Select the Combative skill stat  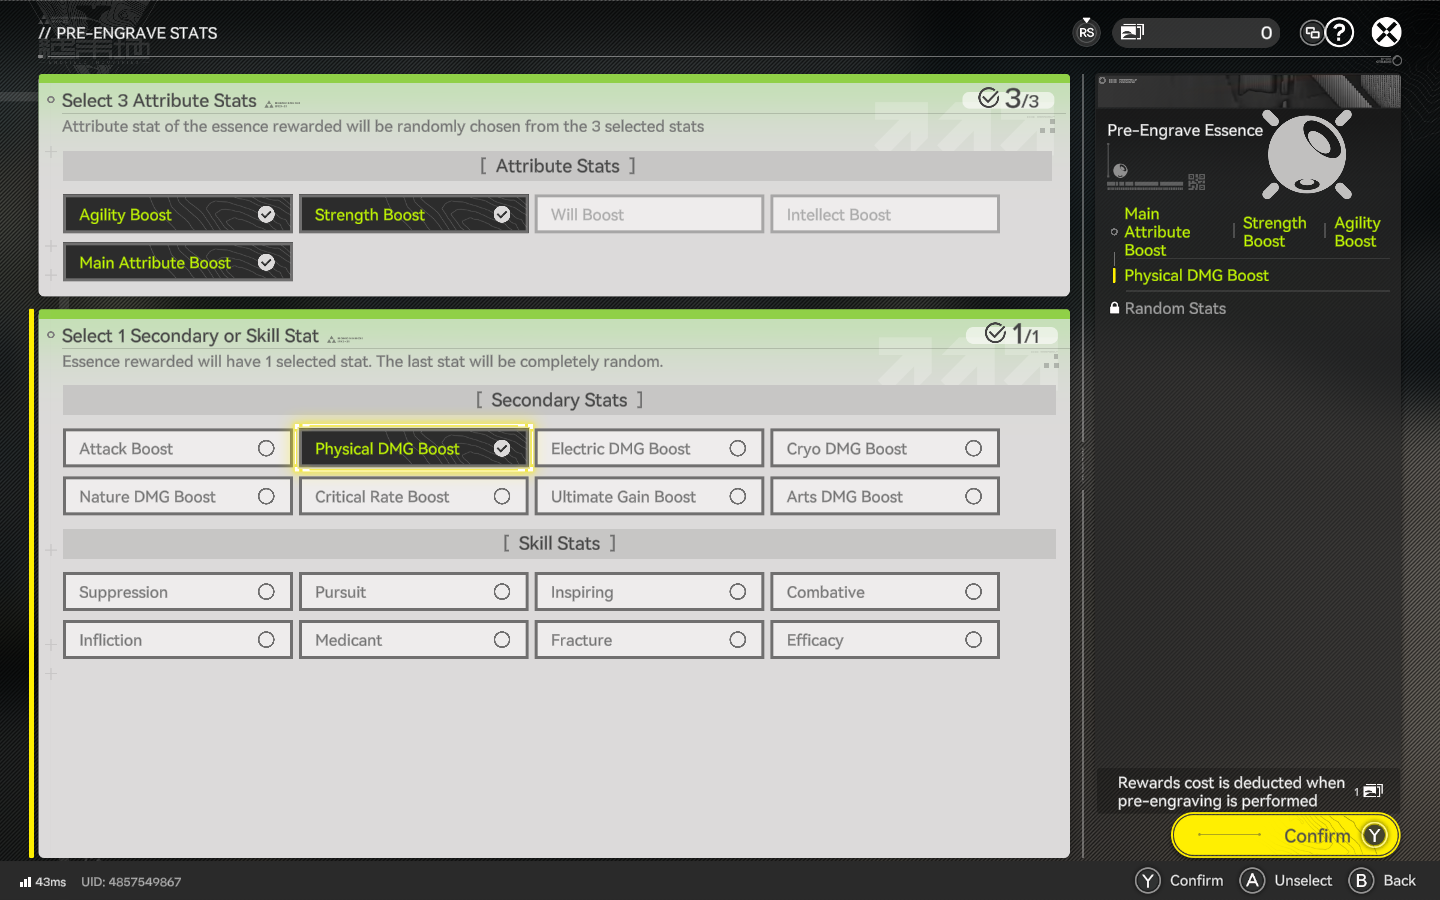click(885, 592)
